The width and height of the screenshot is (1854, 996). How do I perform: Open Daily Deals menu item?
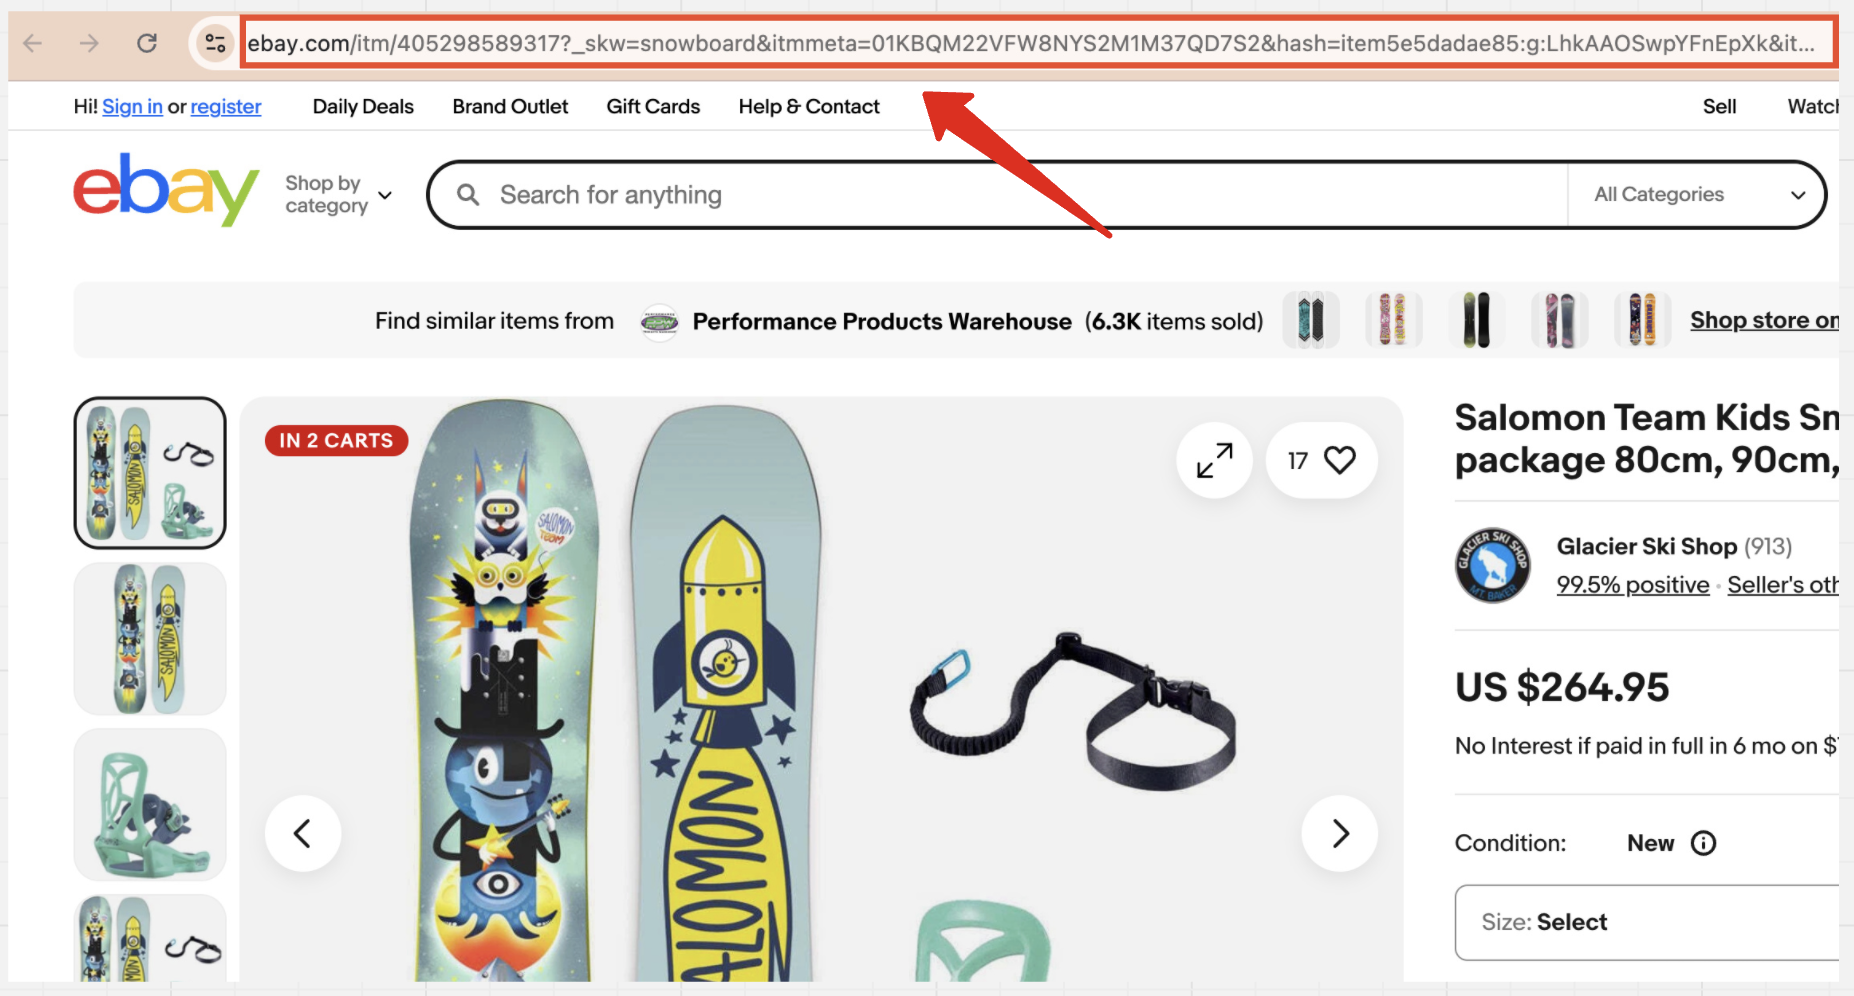(363, 107)
